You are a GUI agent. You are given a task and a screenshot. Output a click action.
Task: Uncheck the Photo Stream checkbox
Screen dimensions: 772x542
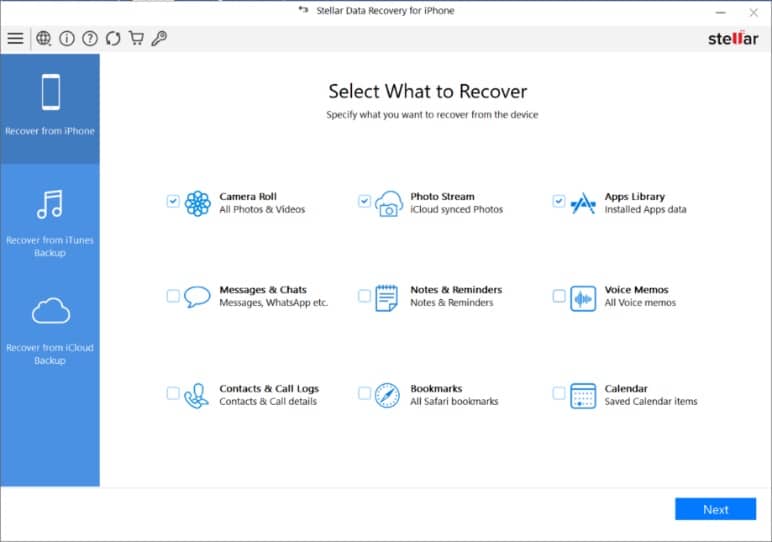(x=364, y=201)
